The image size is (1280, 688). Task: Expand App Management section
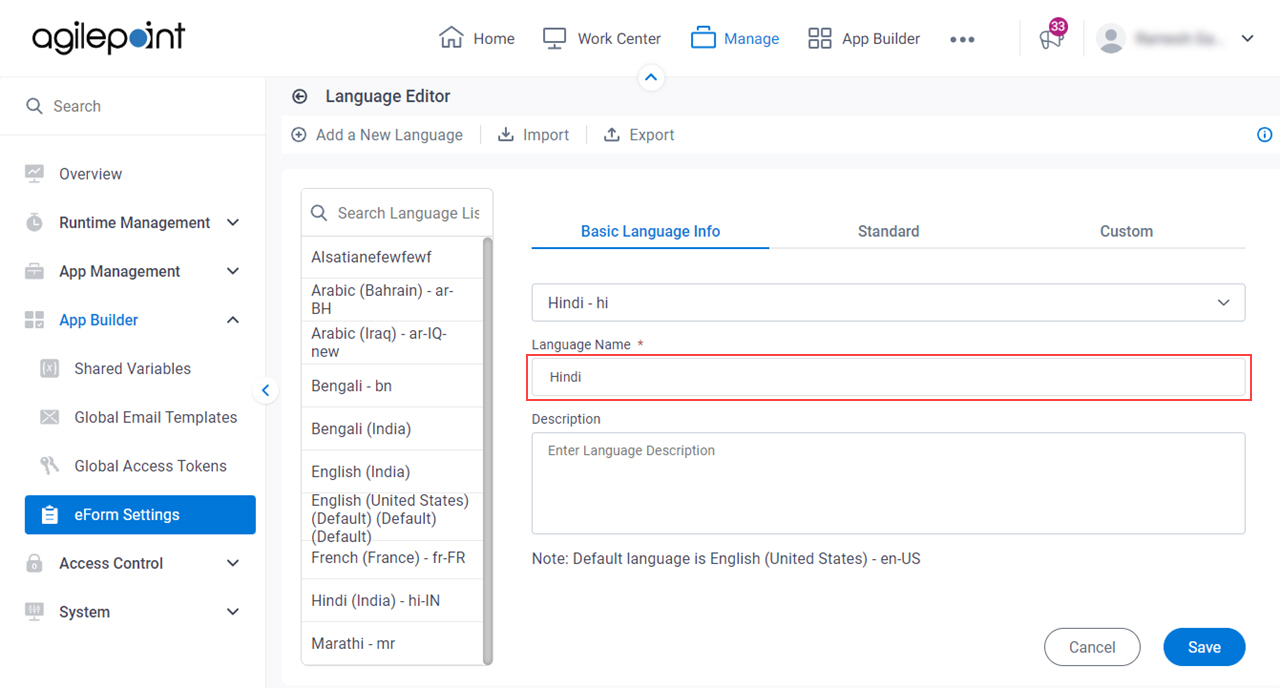pyautogui.click(x=233, y=271)
